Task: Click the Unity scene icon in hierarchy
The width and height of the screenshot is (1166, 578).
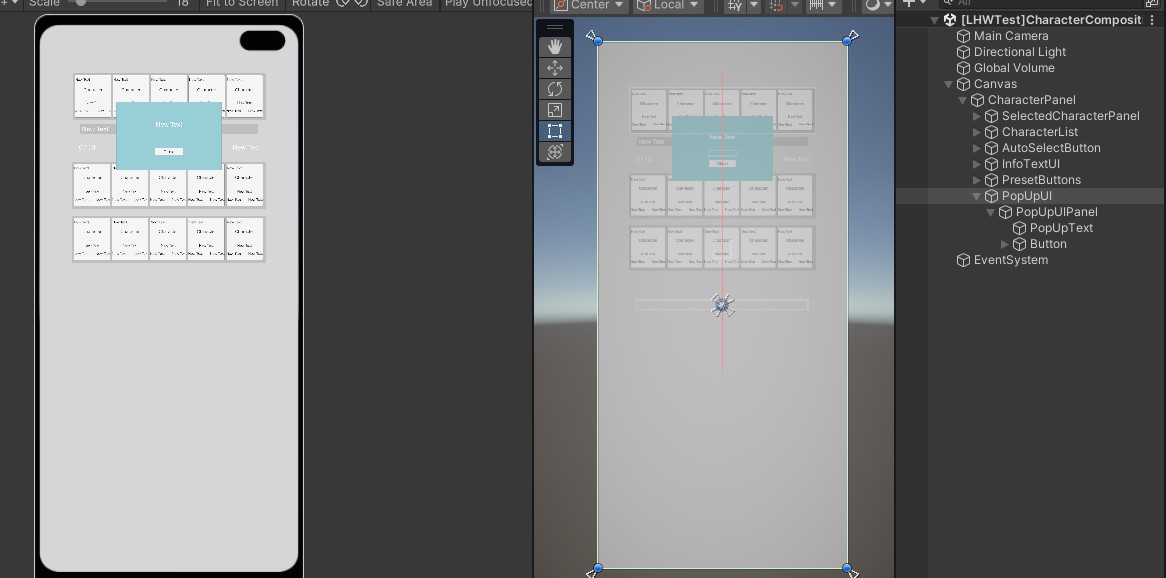Action: (950, 20)
